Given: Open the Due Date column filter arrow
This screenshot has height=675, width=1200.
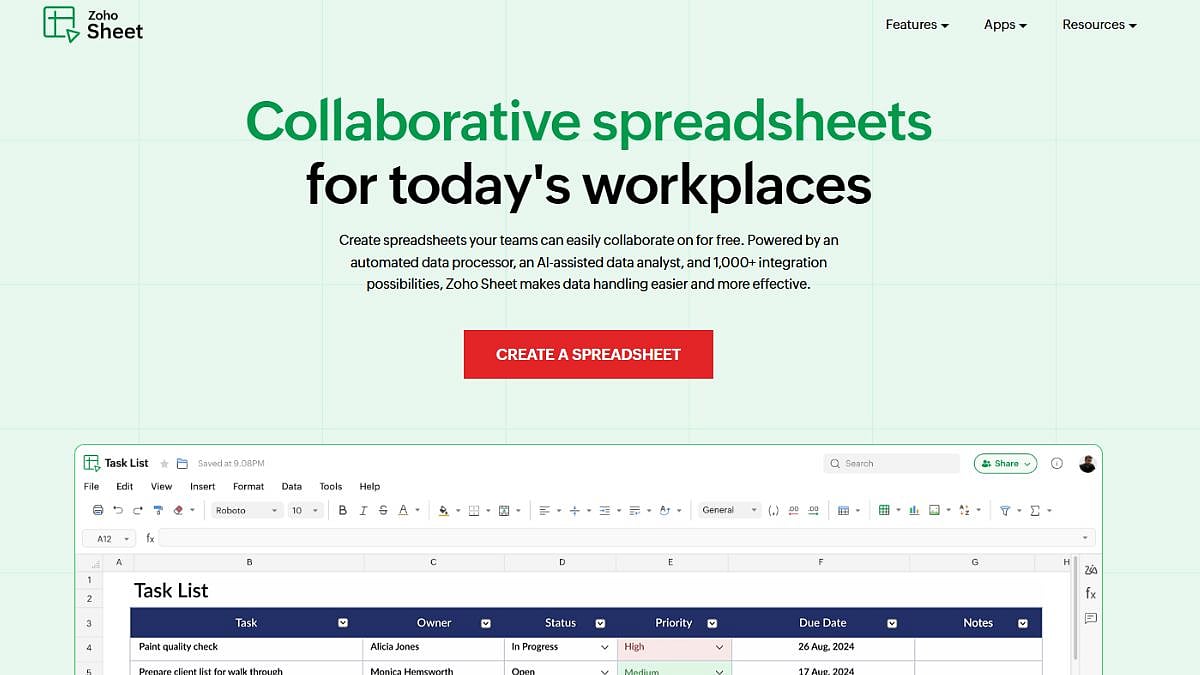Looking at the screenshot, I should coord(893,623).
